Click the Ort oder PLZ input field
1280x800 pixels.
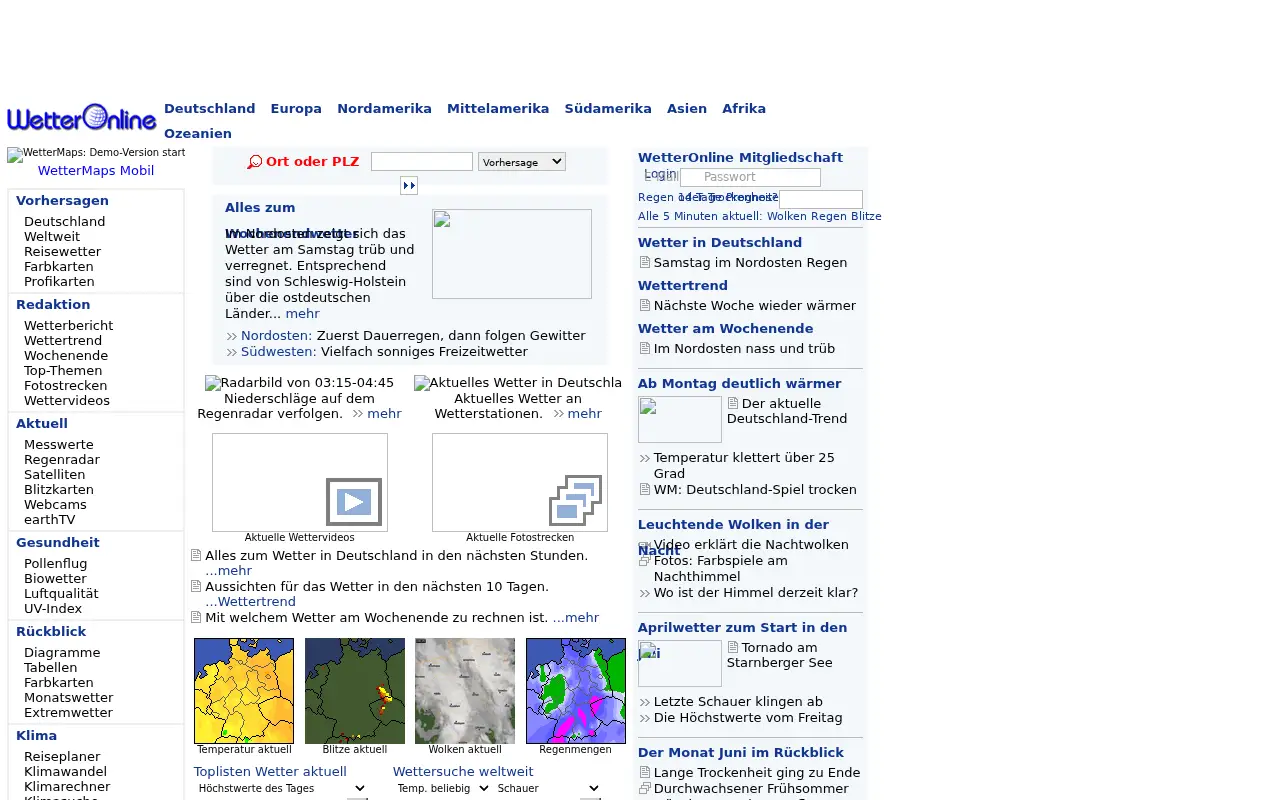click(422, 162)
